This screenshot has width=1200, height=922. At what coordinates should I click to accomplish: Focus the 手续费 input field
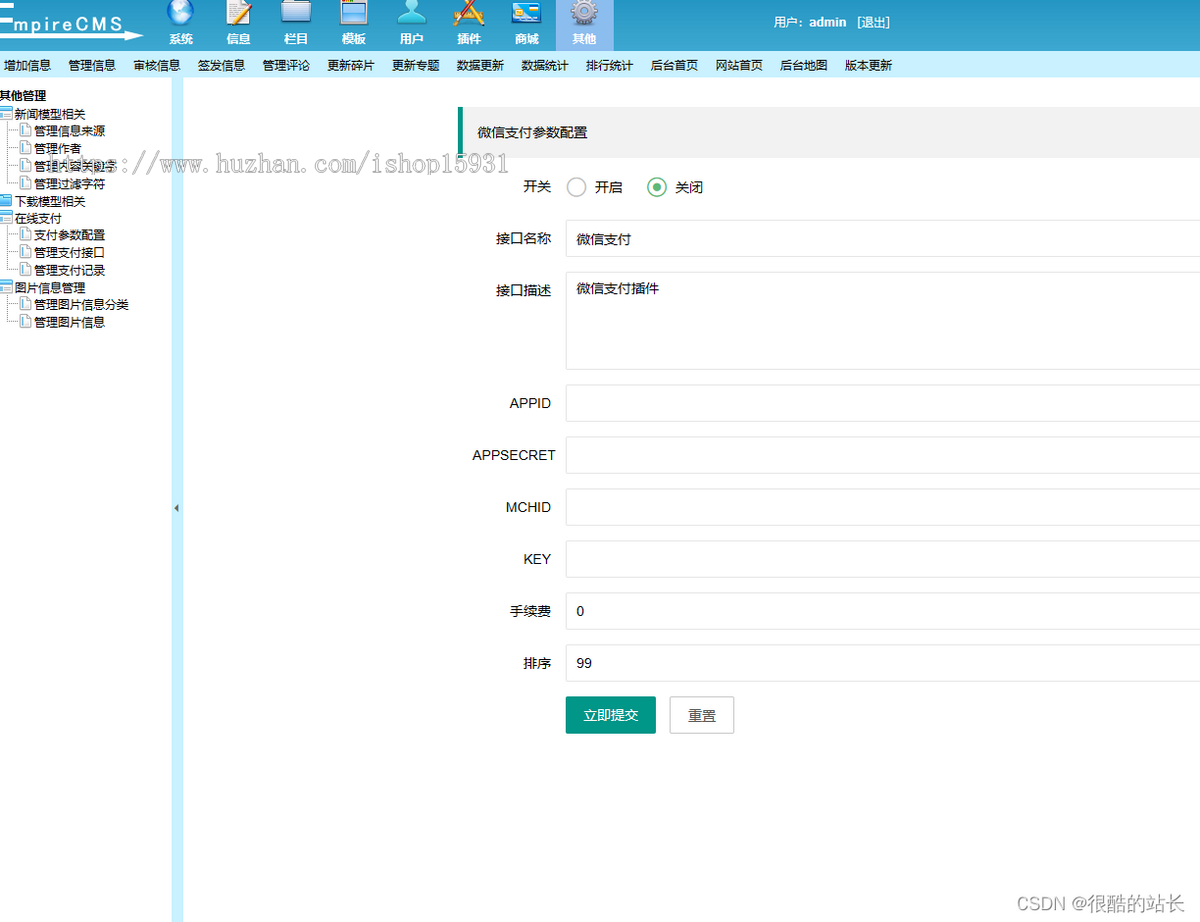point(883,611)
